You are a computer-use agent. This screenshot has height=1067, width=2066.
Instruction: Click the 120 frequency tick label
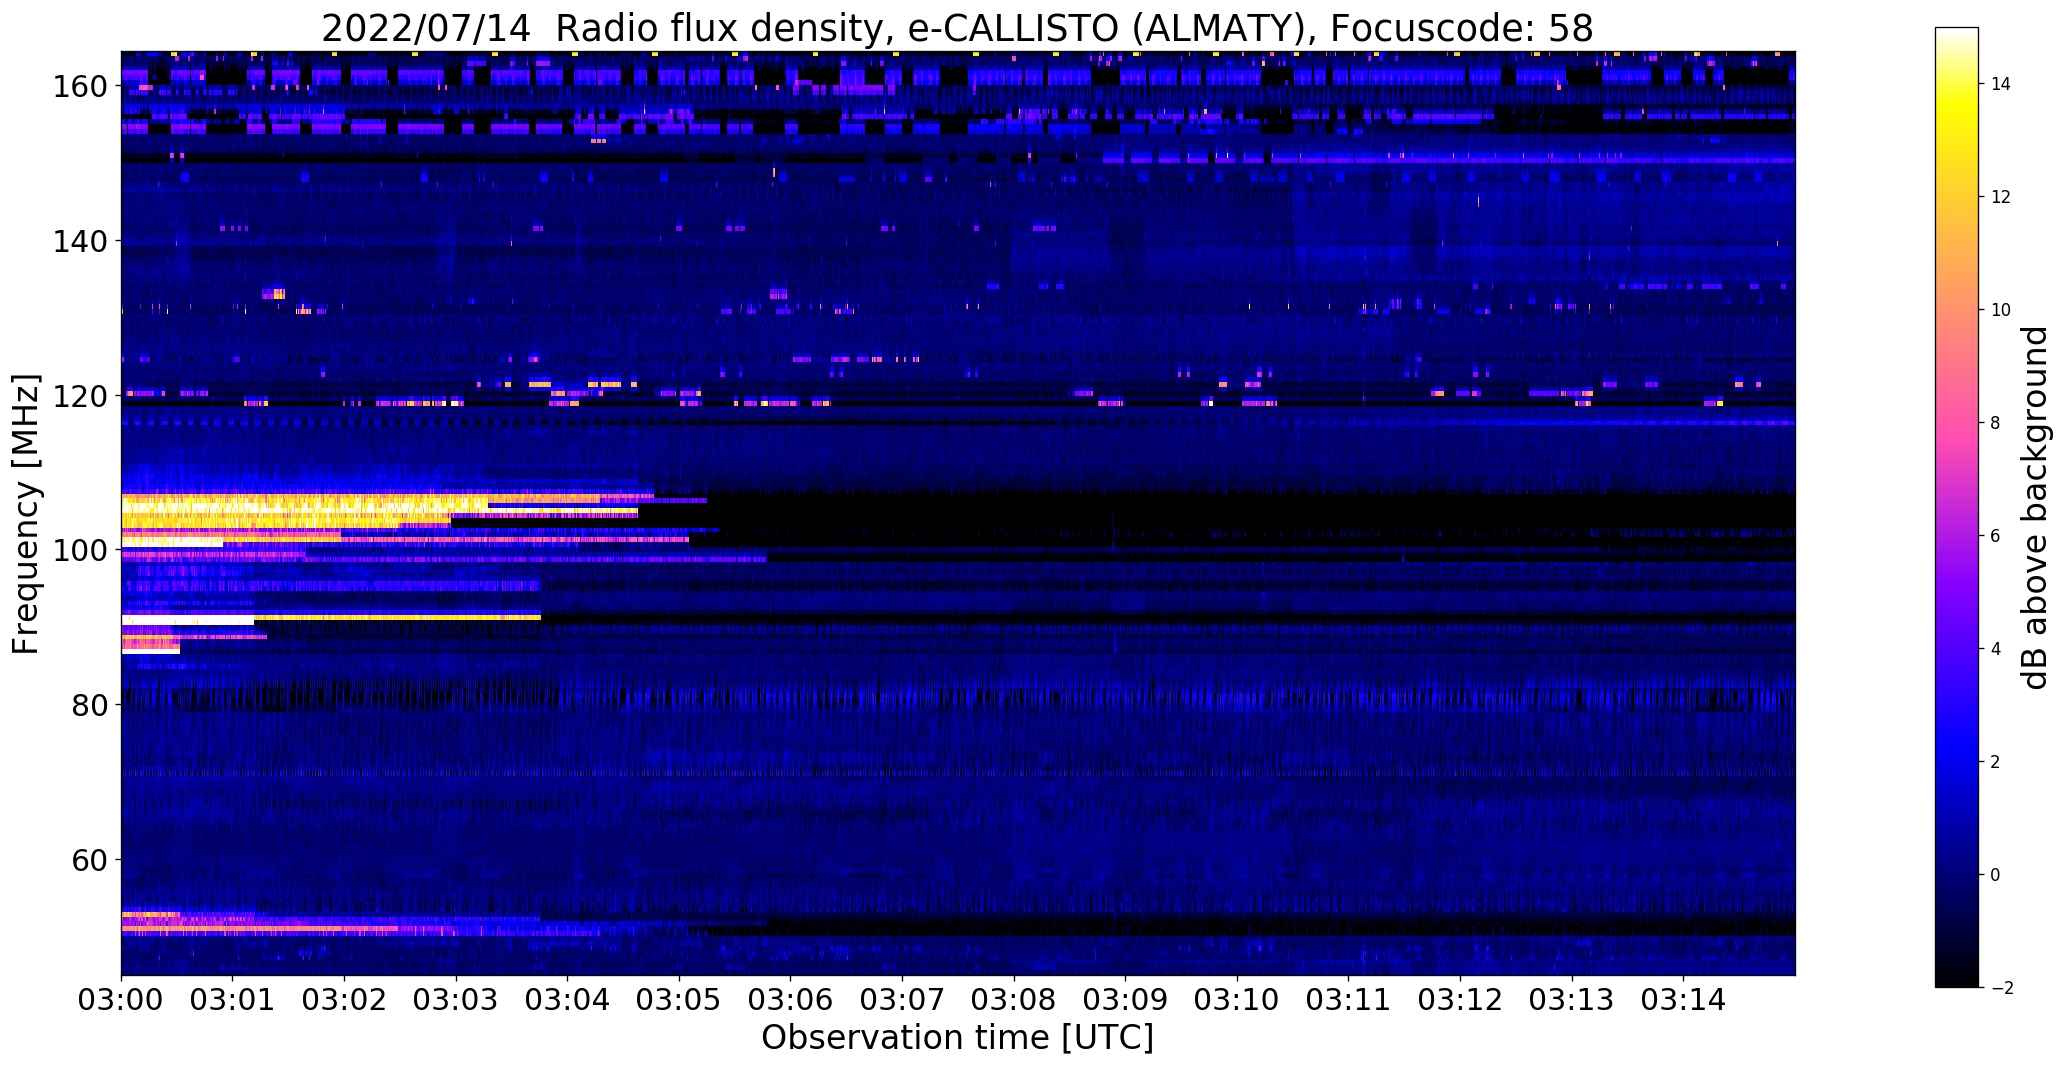80,396
